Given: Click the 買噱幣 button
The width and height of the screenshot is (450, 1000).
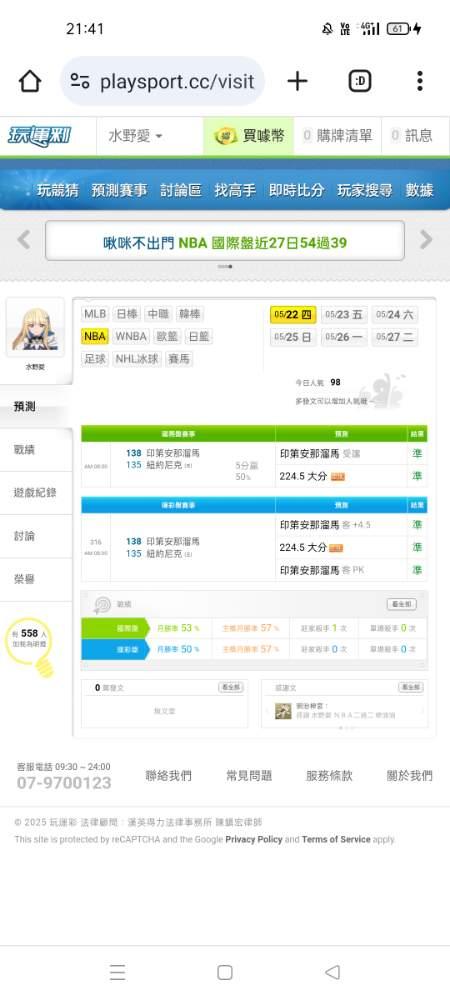Looking at the screenshot, I should [x=249, y=136].
